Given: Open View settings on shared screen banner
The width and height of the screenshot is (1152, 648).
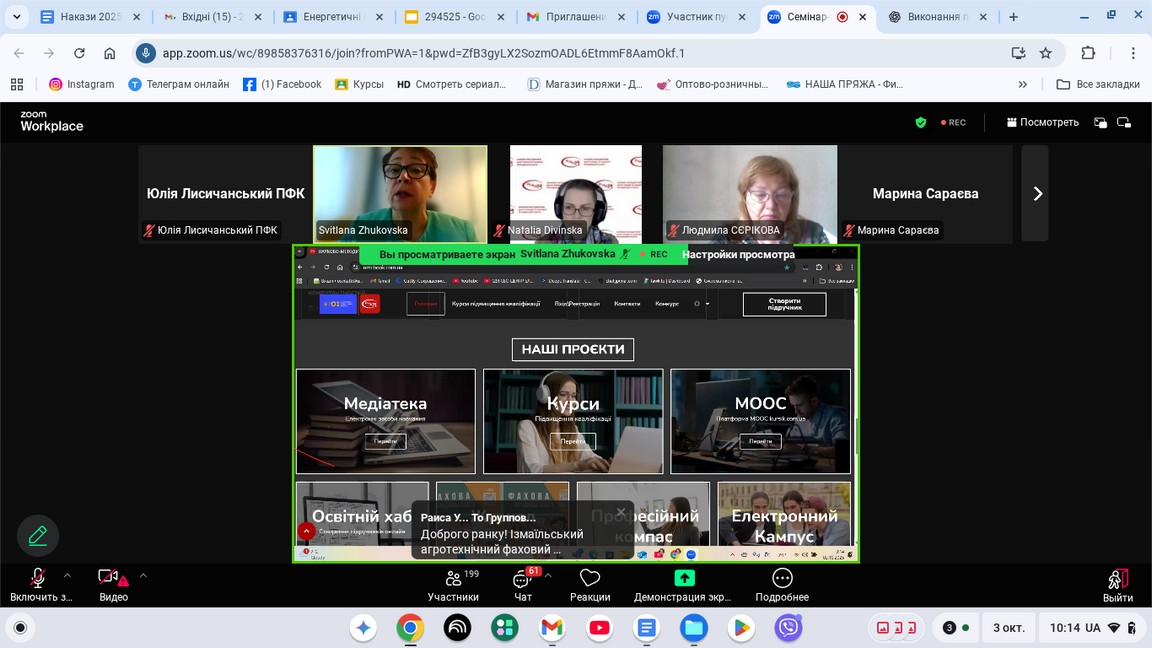Looking at the screenshot, I should click(x=738, y=254).
